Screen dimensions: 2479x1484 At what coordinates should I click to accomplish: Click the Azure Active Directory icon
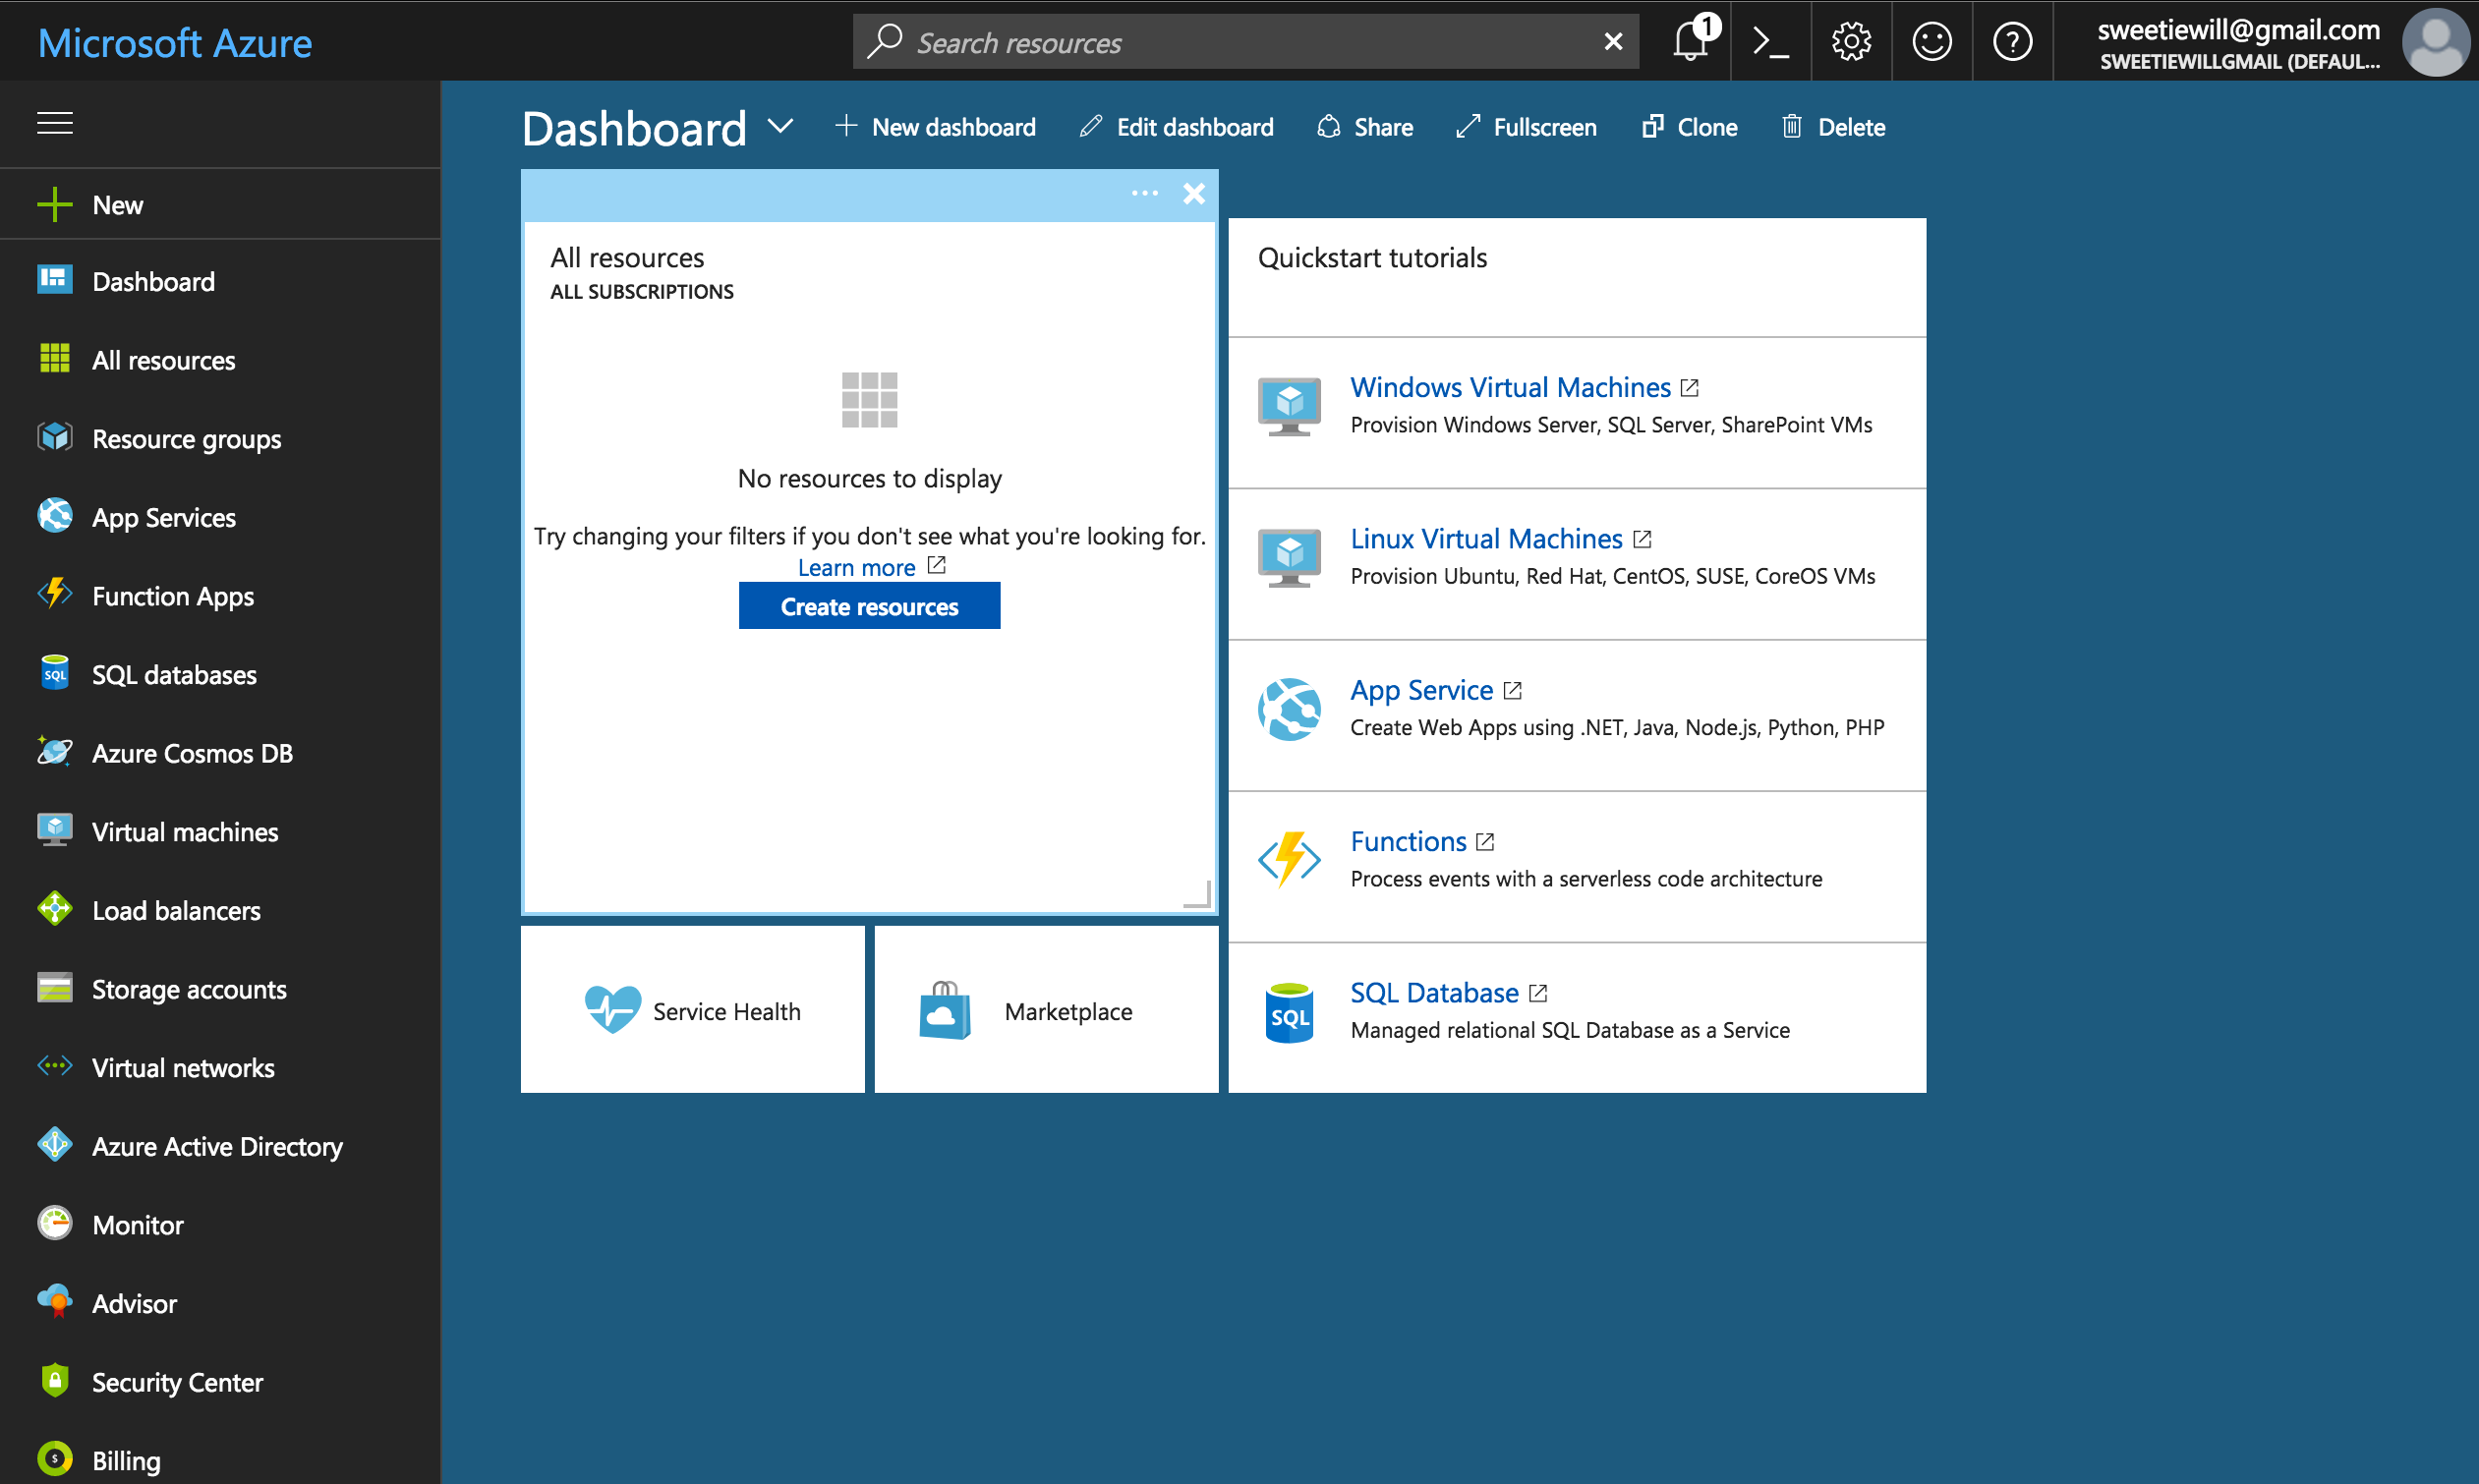pos(55,1145)
